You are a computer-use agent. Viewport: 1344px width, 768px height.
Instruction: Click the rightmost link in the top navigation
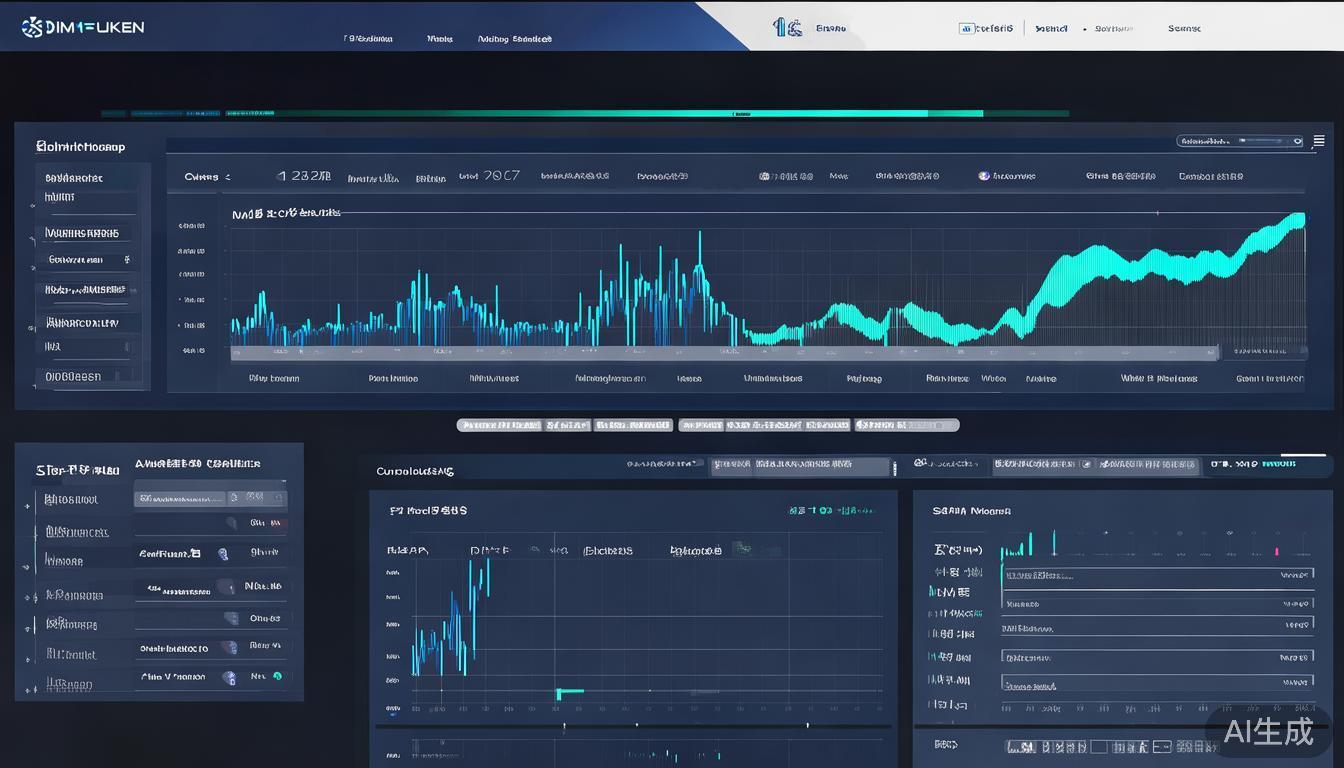point(1184,29)
